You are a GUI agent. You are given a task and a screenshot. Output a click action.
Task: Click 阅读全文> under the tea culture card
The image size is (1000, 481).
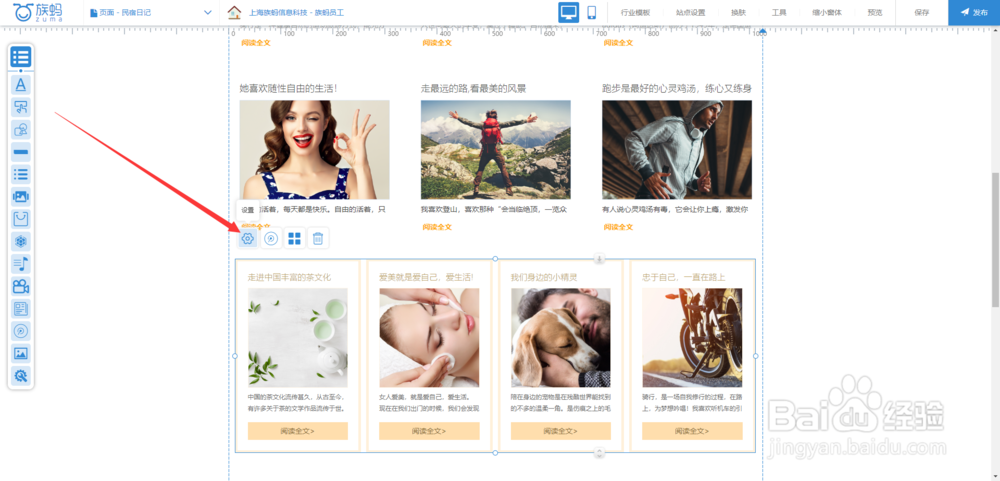coord(297,431)
